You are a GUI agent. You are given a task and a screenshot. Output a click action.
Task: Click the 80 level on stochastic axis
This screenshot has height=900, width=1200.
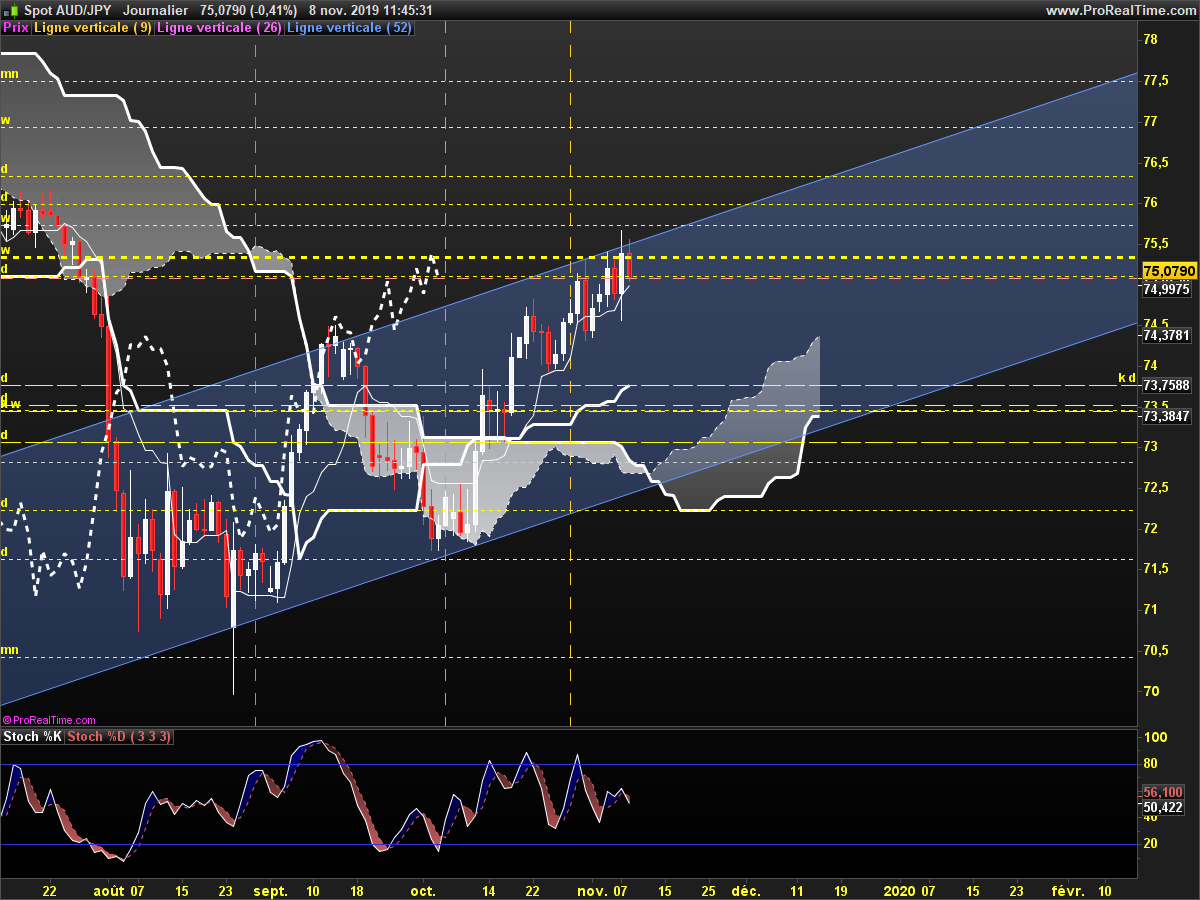1151,764
